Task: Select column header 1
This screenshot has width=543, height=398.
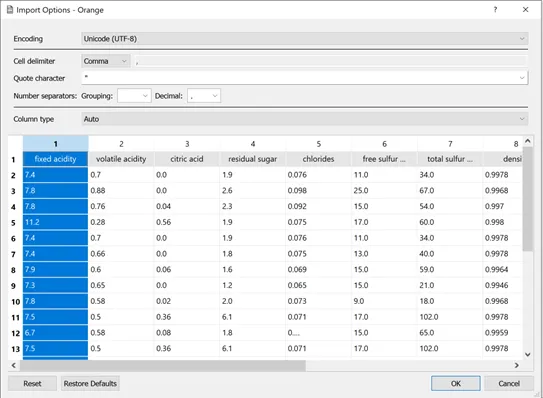Action: (x=55, y=144)
